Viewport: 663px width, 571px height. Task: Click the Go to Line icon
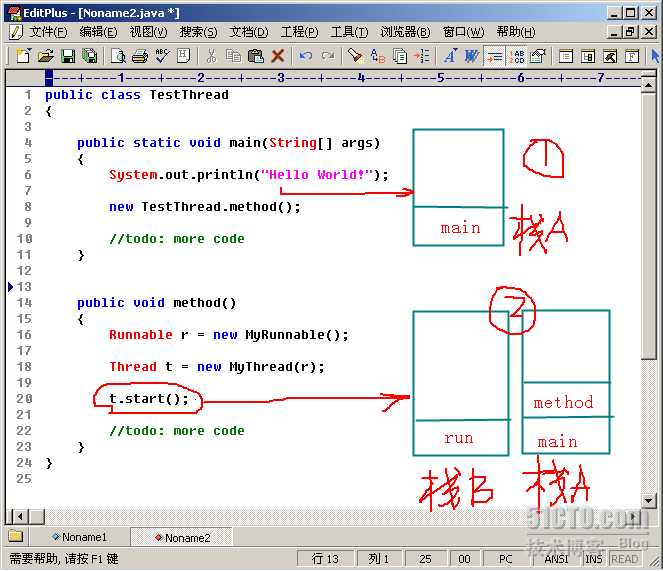[422, 56]
